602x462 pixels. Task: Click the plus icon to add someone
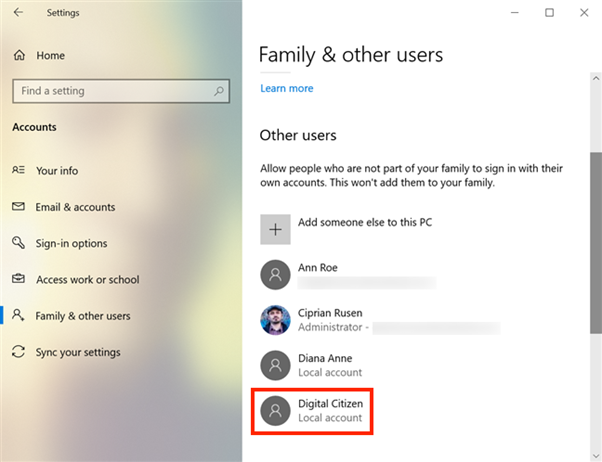[x=275, y=229]
